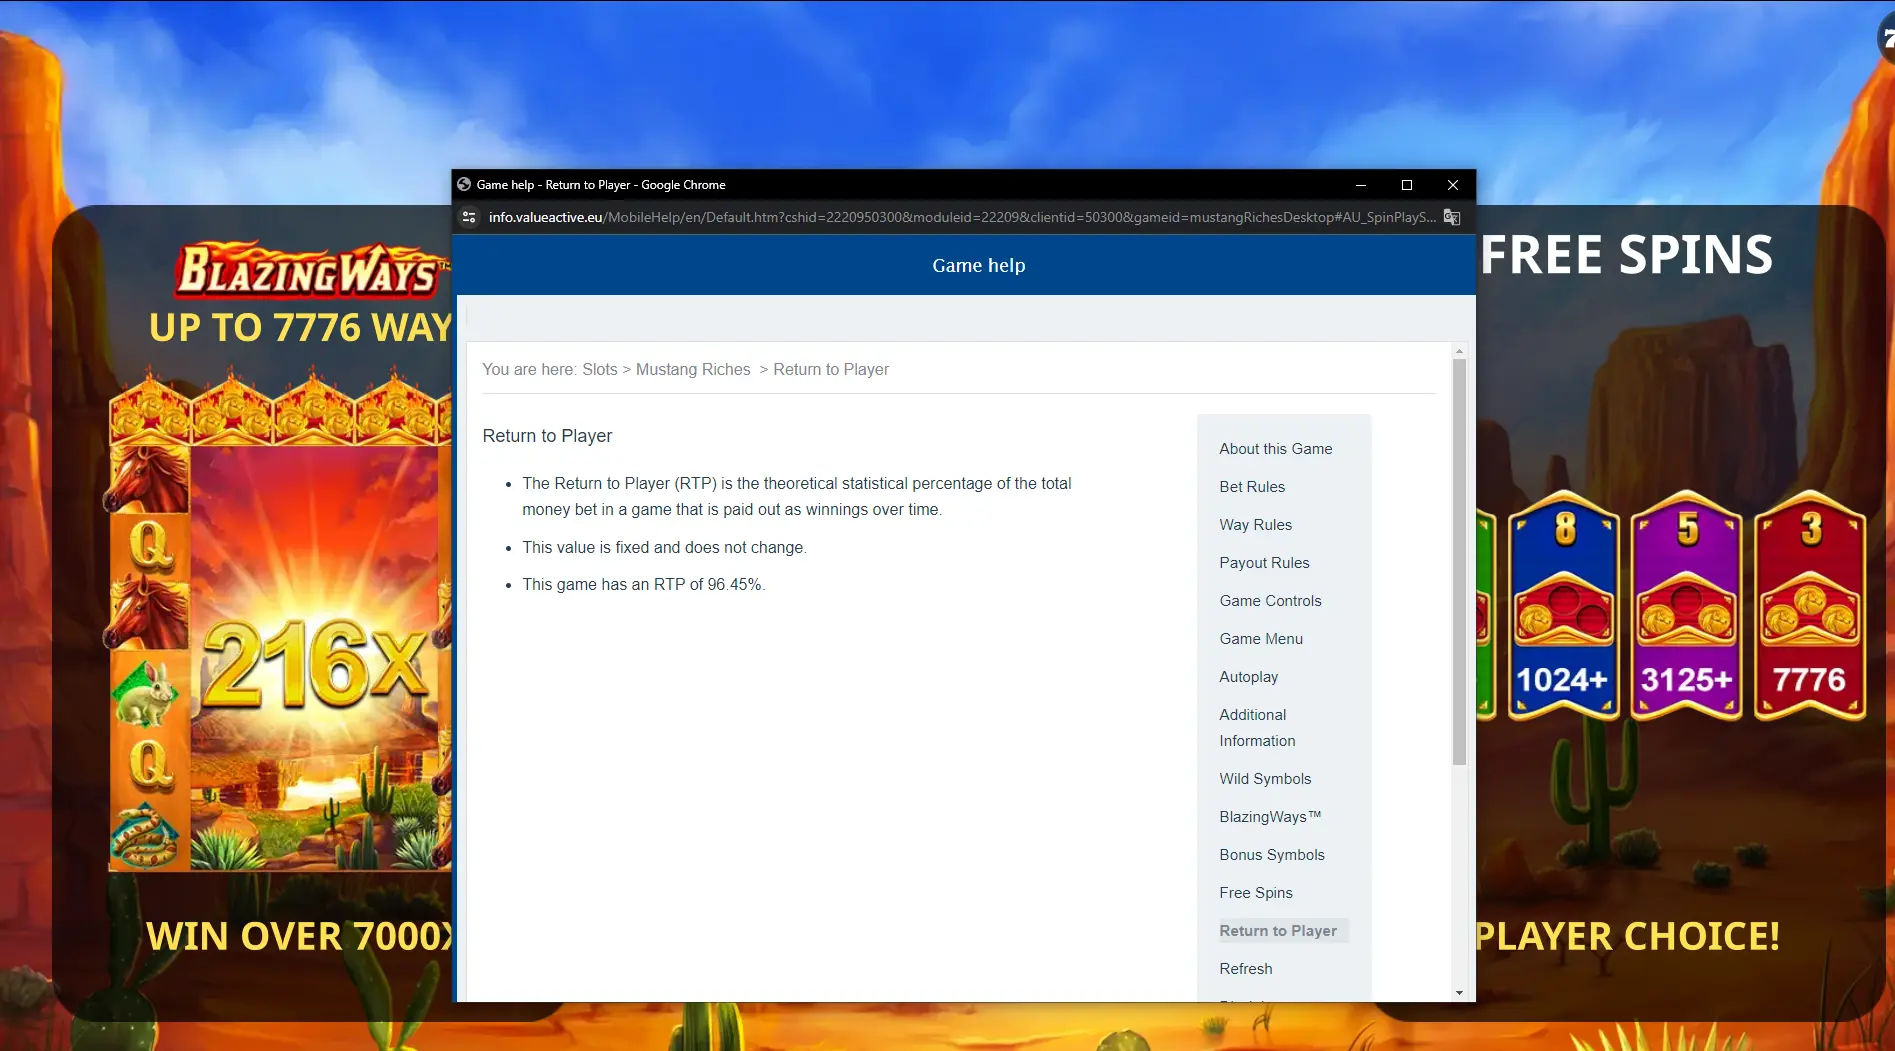Open the Refresh help topic
This screenshot has width=1895, height=1051.
pyautogui.click(x=1246, y=969)
